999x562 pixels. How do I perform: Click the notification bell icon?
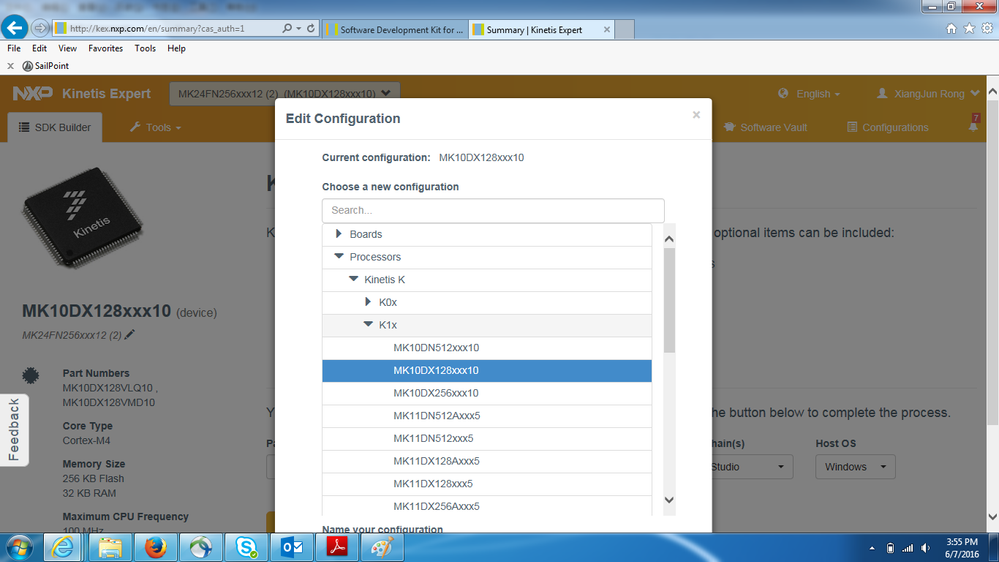pos(973,126)
